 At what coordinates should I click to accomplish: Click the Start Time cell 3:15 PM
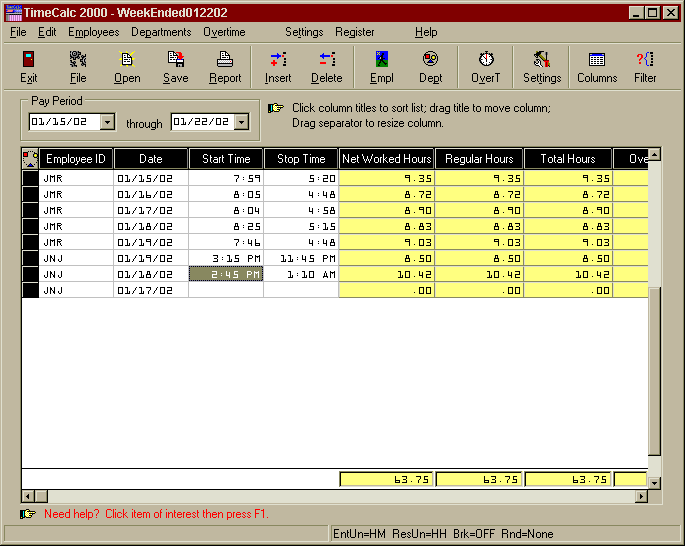(226, 258)
